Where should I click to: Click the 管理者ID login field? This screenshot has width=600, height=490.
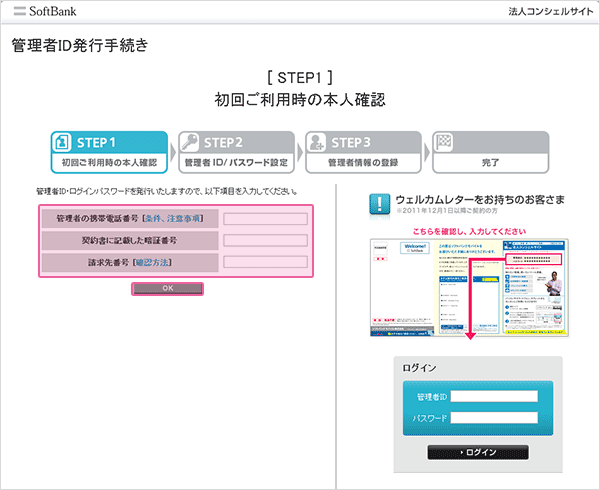[494, 396]
